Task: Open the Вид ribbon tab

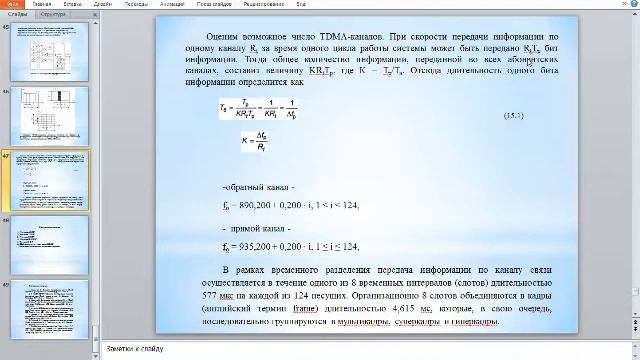Action: click(x=301, y=4)
